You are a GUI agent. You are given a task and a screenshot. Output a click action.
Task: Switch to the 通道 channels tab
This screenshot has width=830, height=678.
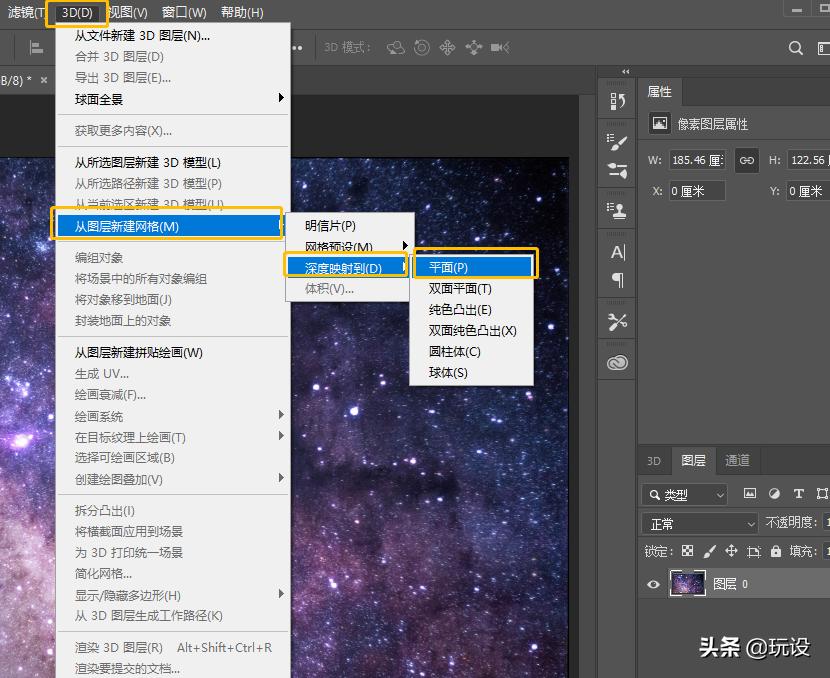(x=738, y=461)
